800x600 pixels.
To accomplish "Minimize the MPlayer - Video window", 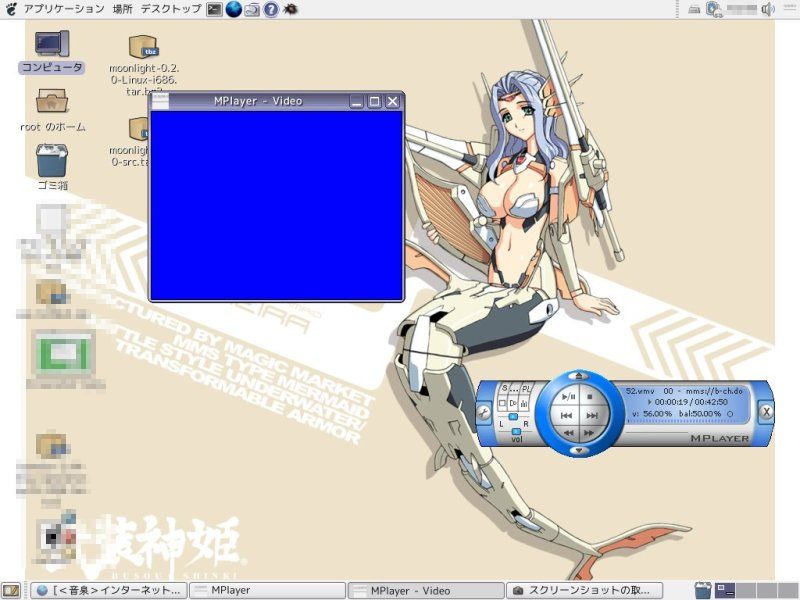I will (x=357, y=102).
